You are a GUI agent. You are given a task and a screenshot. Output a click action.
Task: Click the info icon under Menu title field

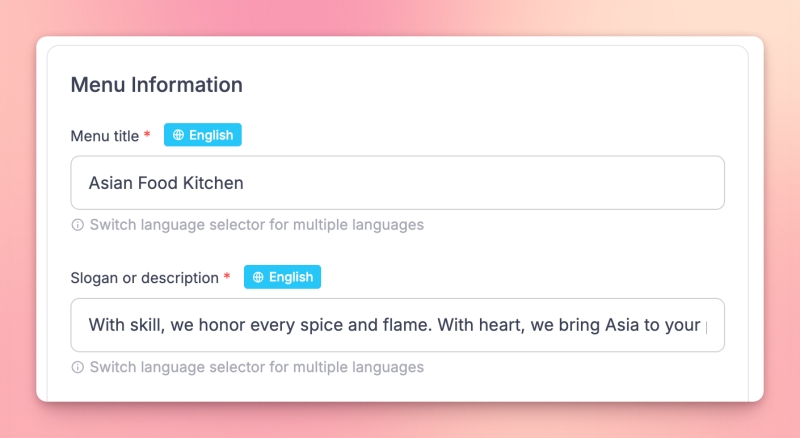tap(77, 225)
